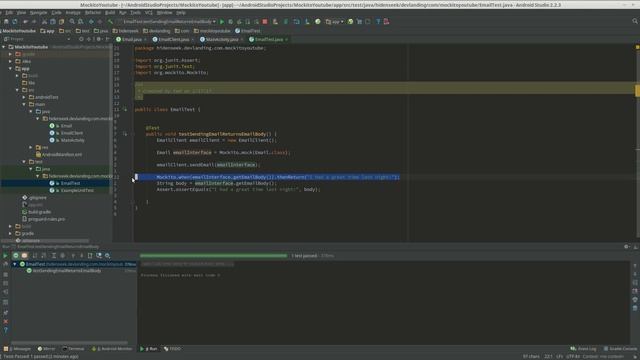Open the Android Monitor tool window
The image size is (640, 360).
pos(112,349)
